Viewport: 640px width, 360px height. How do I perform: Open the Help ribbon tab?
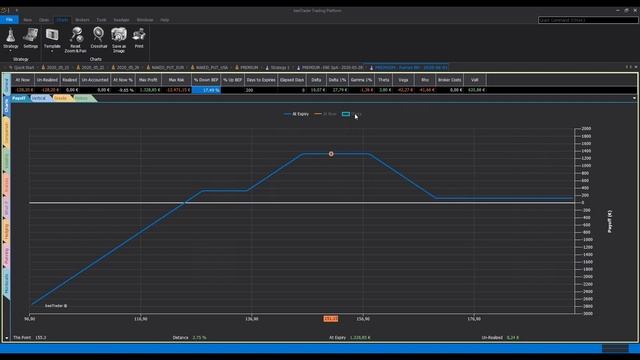pyautogui.click(x=164, y=20)
